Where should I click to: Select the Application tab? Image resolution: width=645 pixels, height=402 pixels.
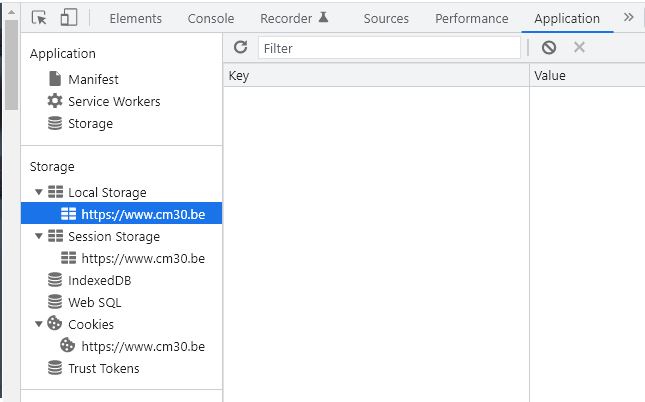pyautogui.click(x=567, y=19)
